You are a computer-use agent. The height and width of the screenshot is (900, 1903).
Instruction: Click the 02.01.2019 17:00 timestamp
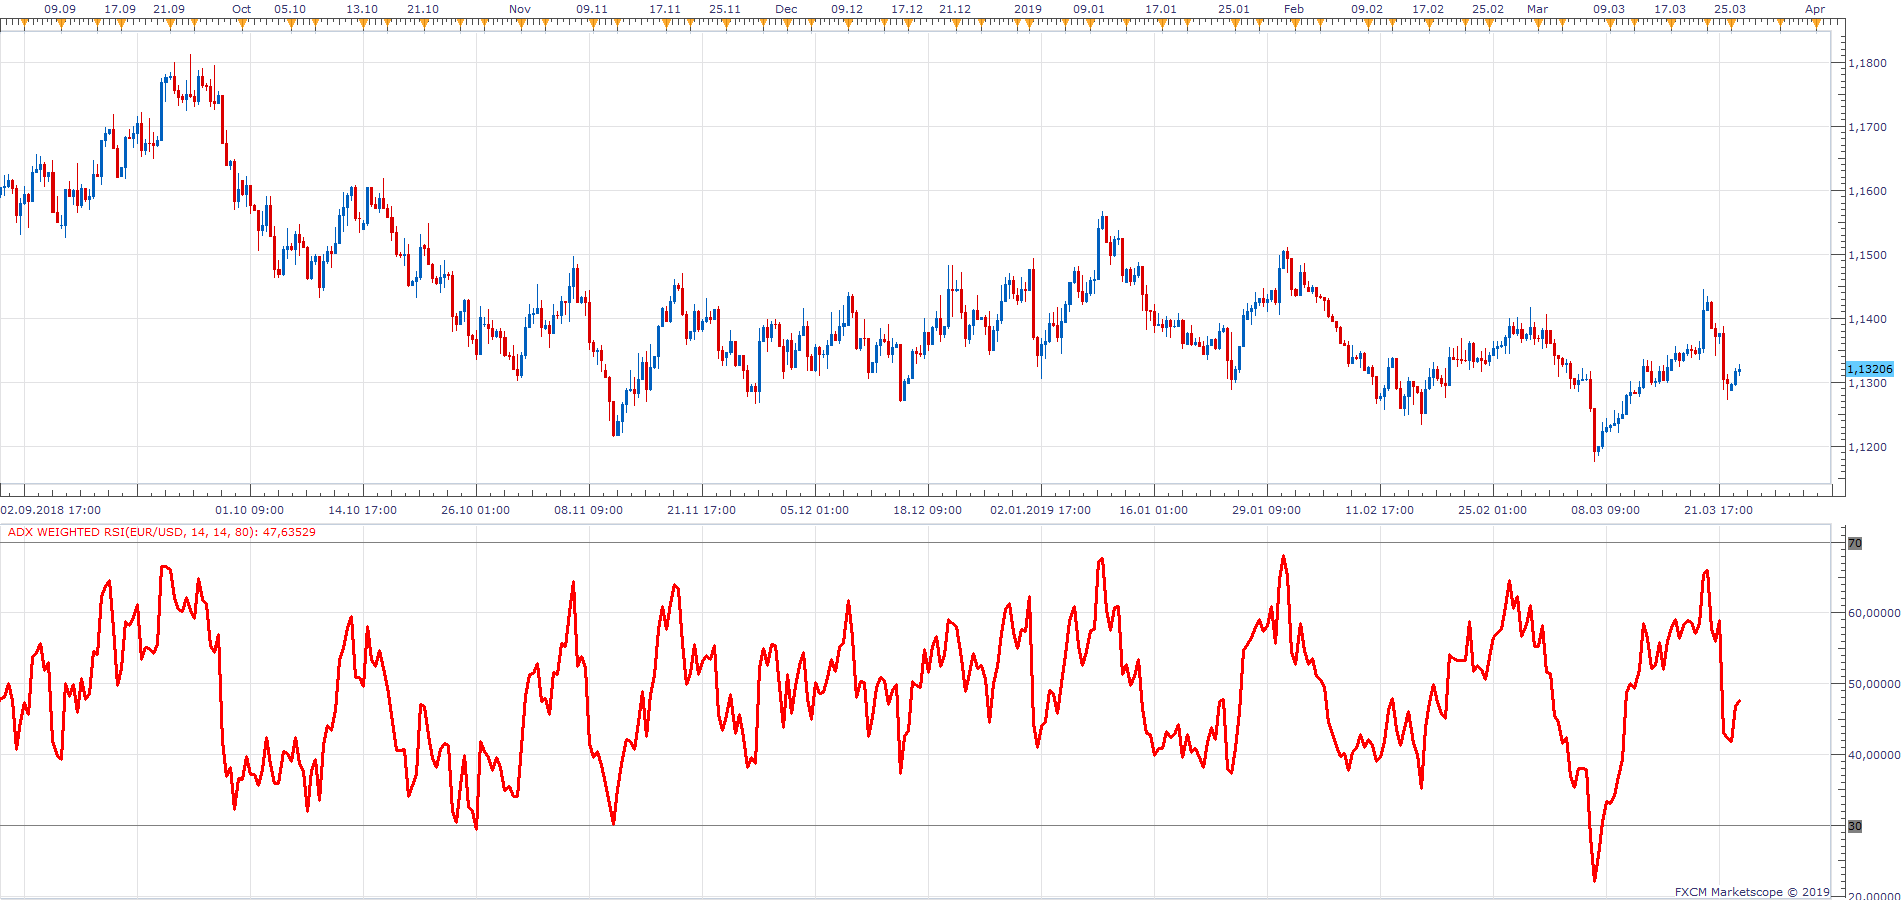(1041, 510)
